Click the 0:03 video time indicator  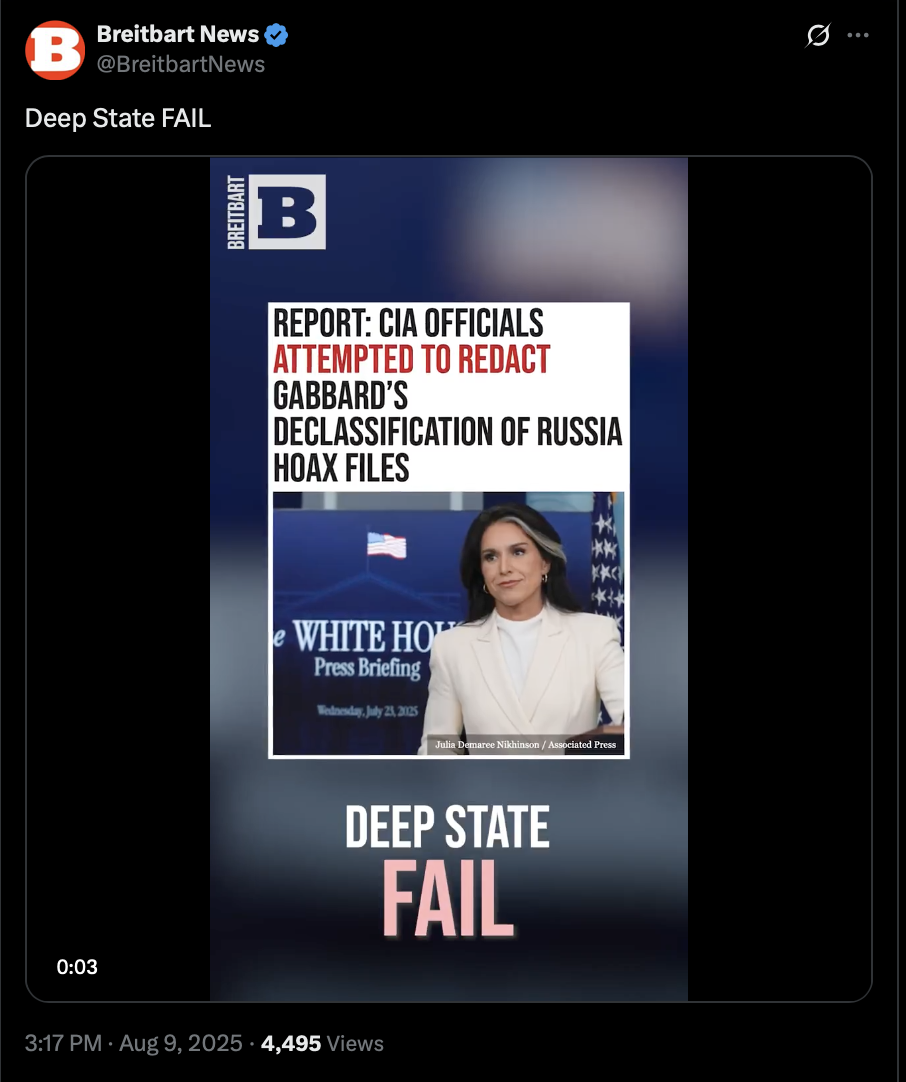tap(77, 967)
